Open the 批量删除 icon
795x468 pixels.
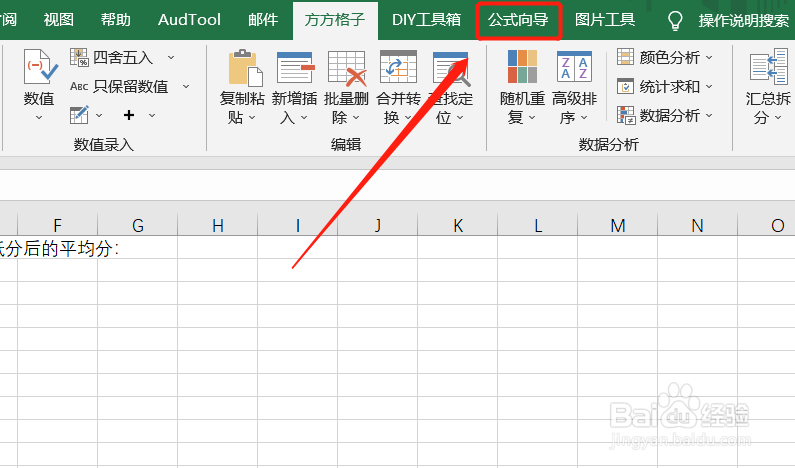coord(347,67)
